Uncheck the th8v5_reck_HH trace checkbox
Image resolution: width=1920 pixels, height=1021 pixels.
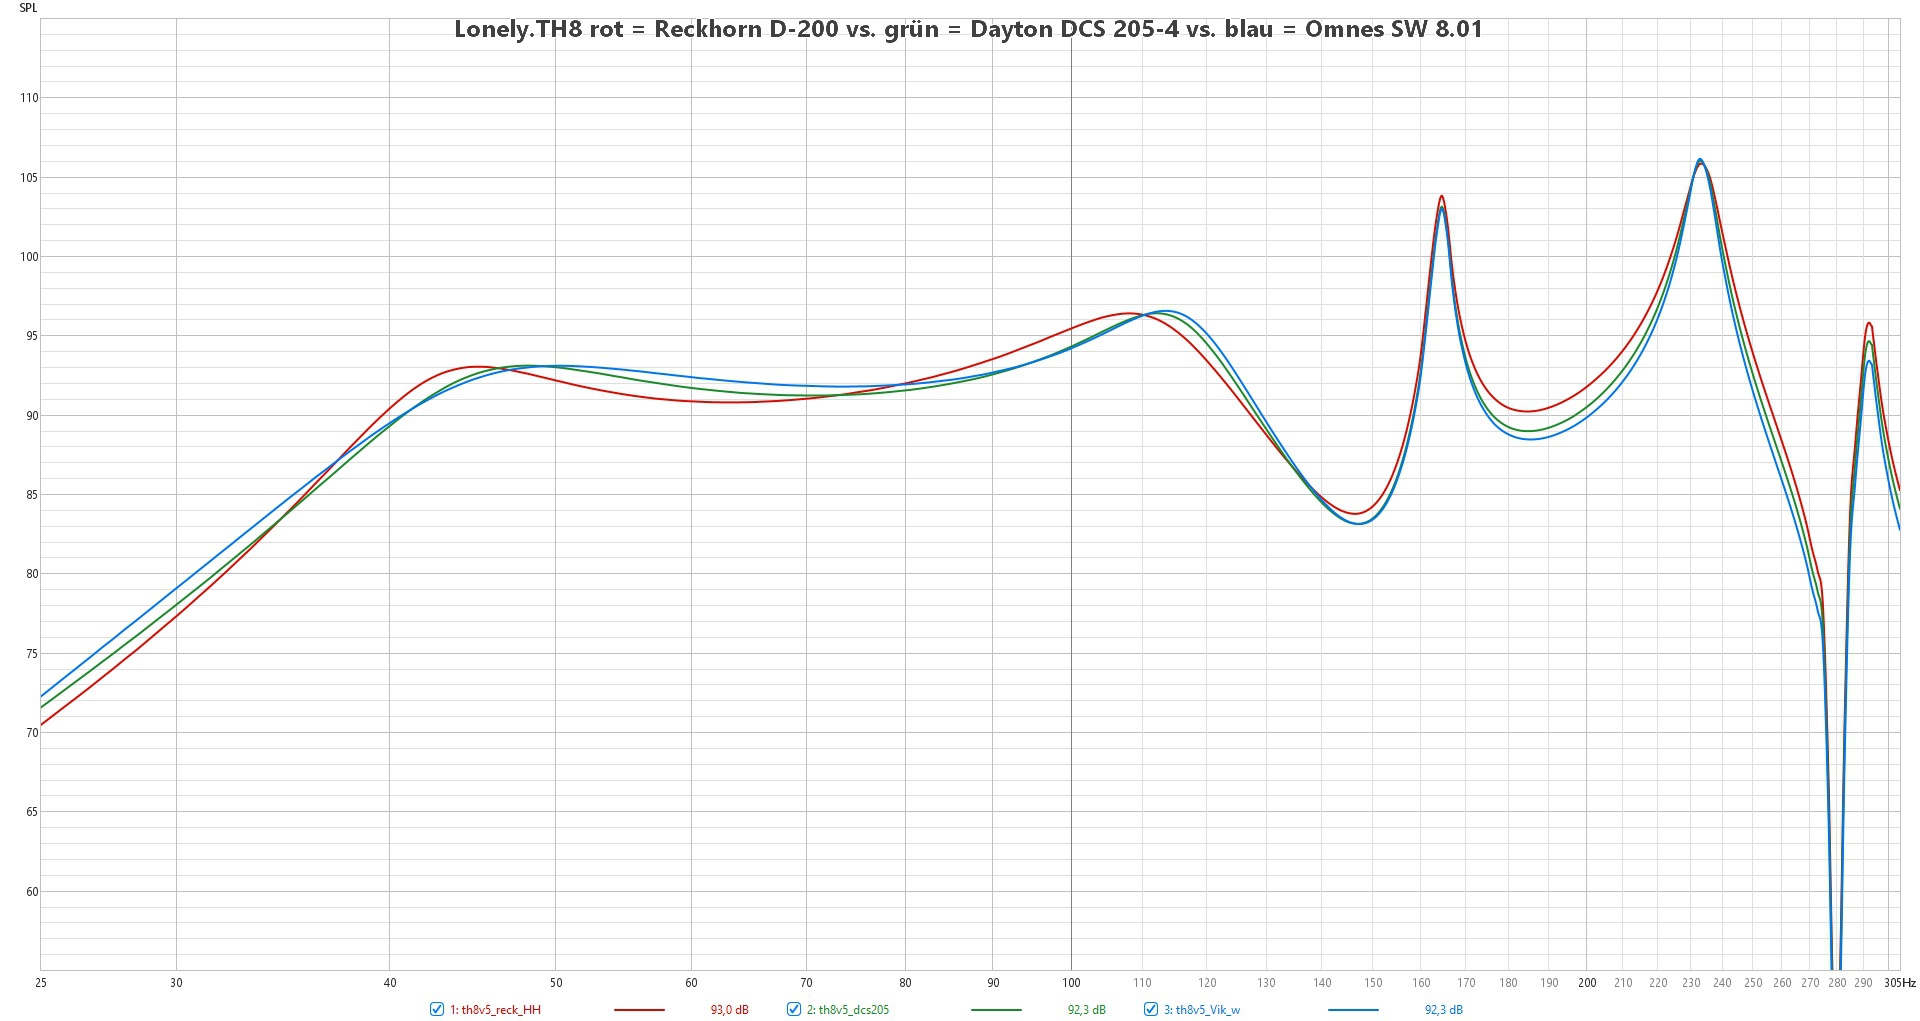(x=436, y=1009)
